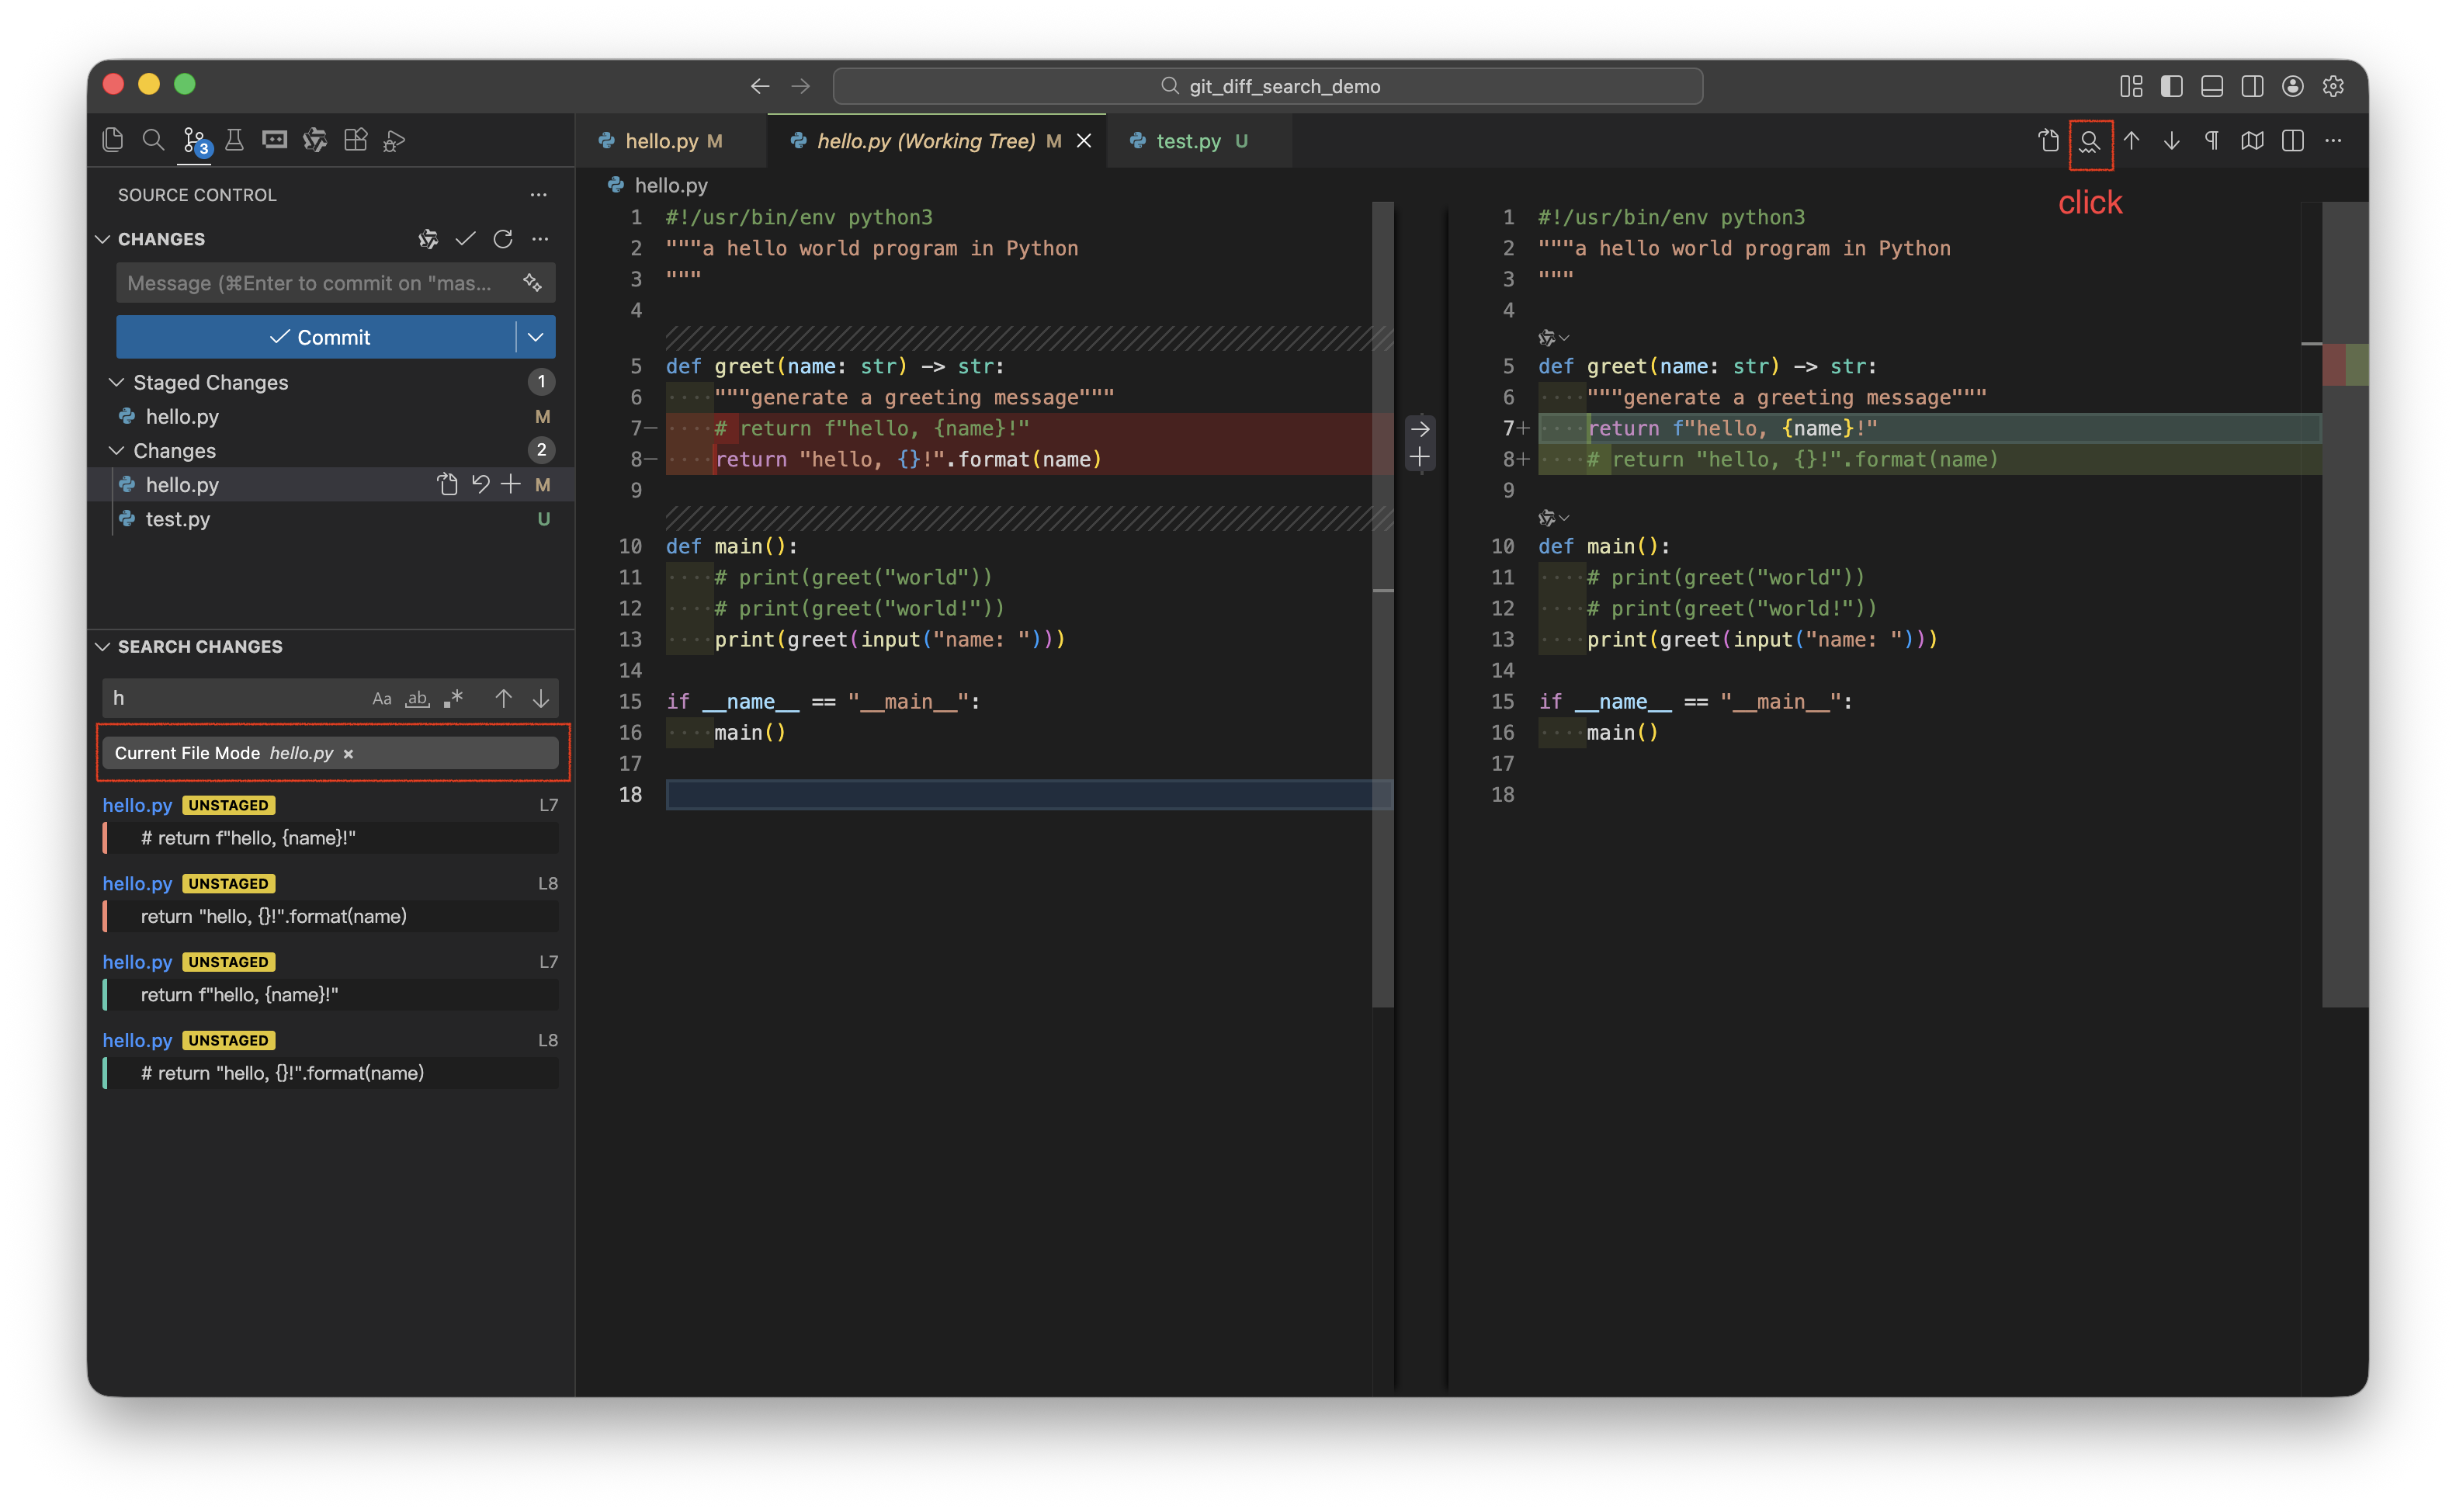Collapse the SEARCH CHANGES section
The height and width of the screenshot is (1512, 2456).
pyautogui.click(x=102, y=647)
